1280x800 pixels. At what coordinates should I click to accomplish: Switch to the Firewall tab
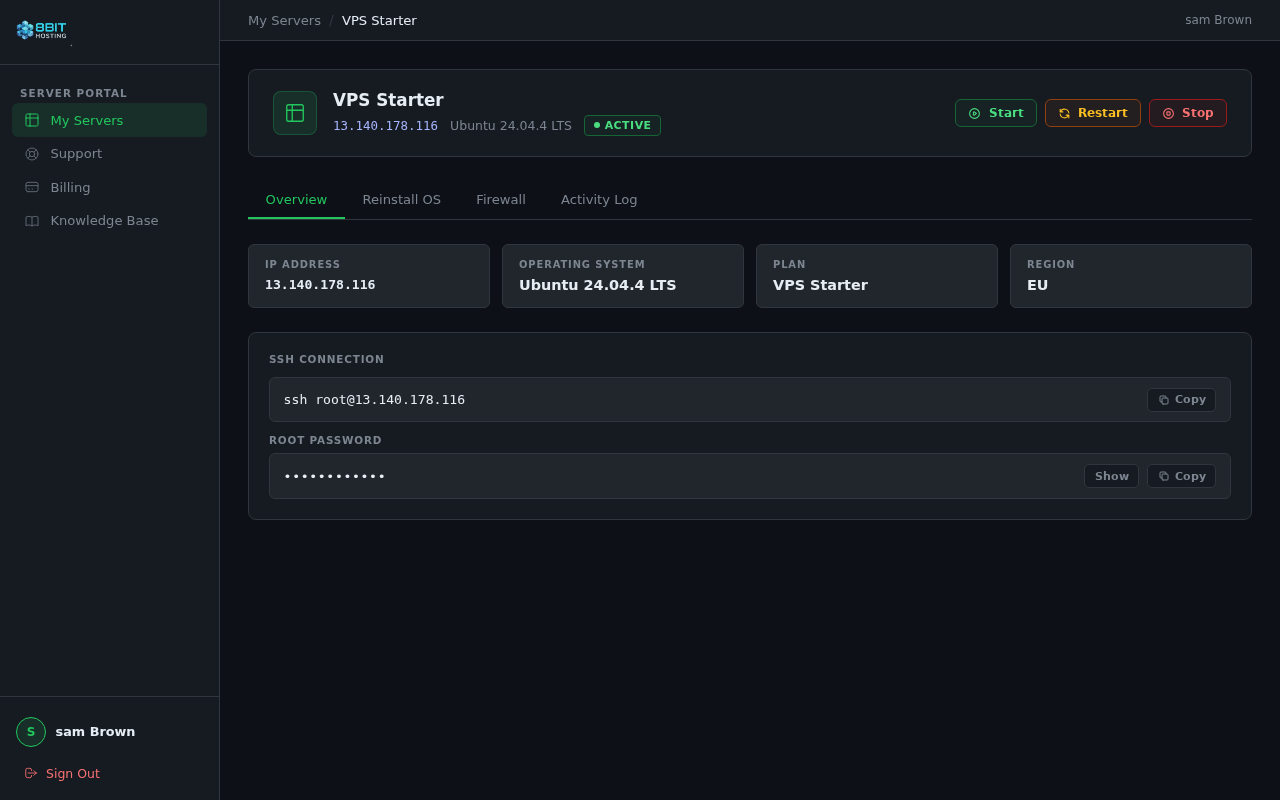tap(501, 199)
